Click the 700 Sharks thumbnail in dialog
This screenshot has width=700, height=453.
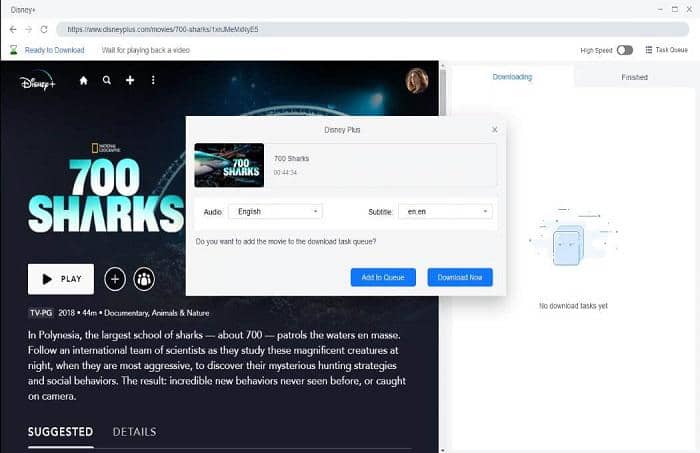tap(229, 165)
